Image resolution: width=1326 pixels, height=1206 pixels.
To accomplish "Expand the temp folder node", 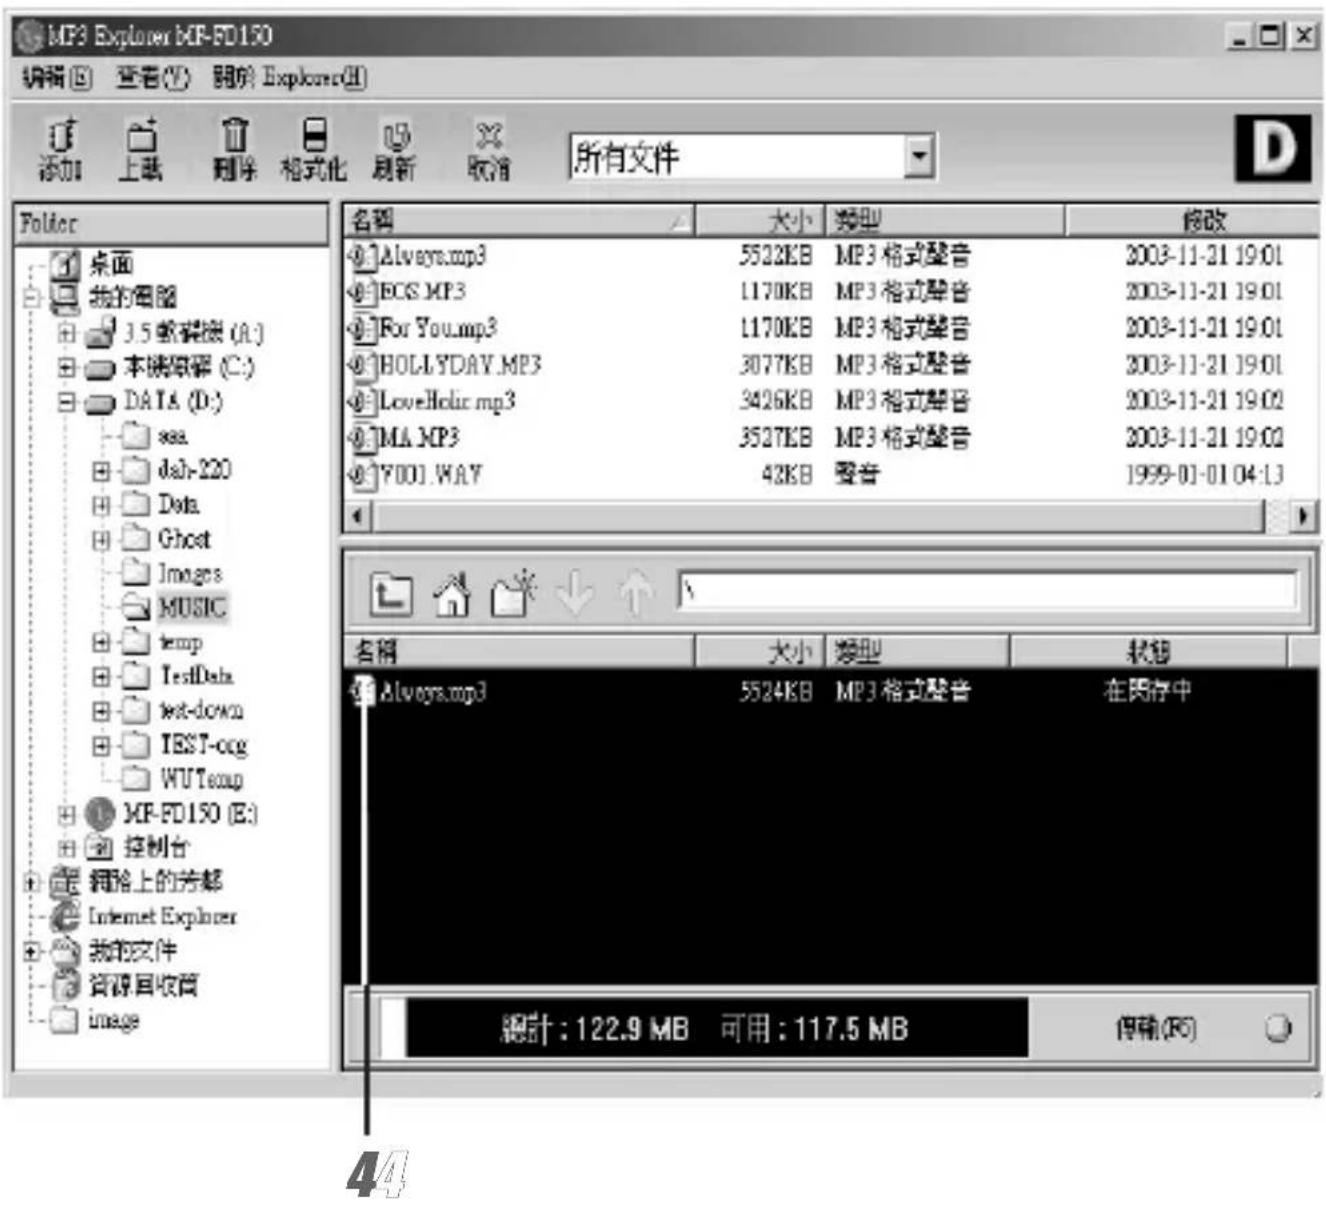I will point(101,642).
